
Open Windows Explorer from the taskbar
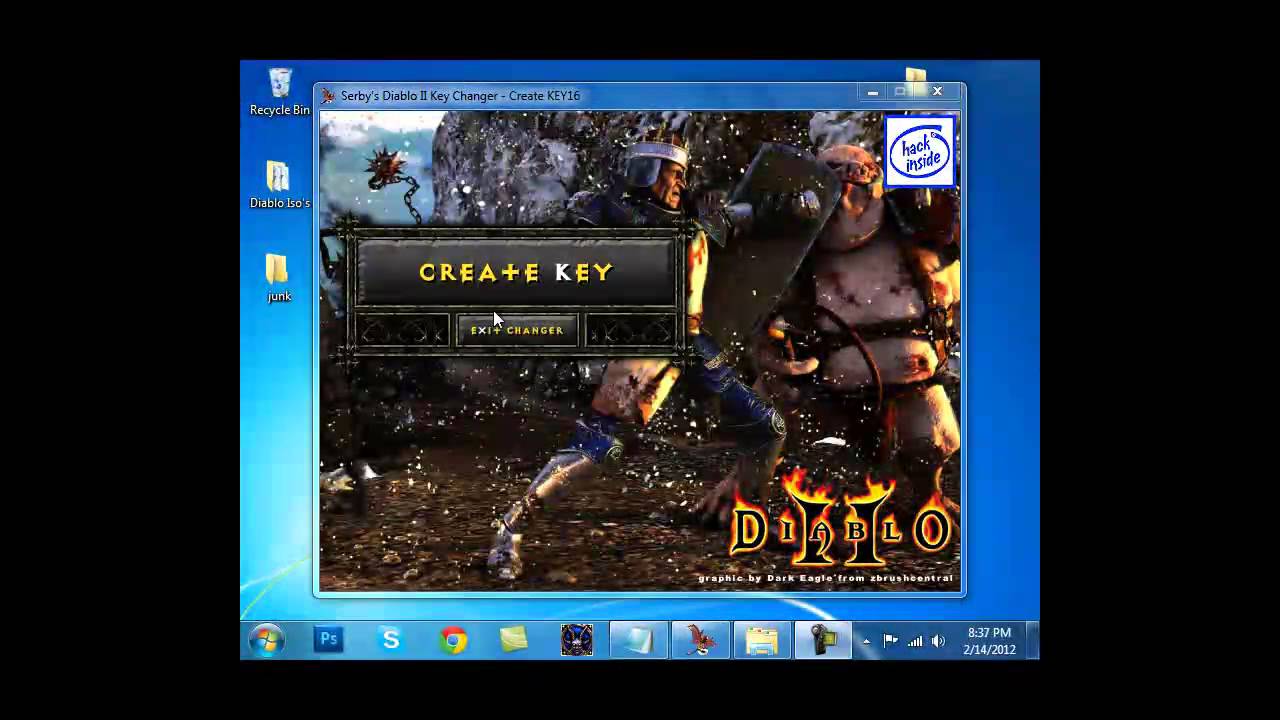[762, 640]
